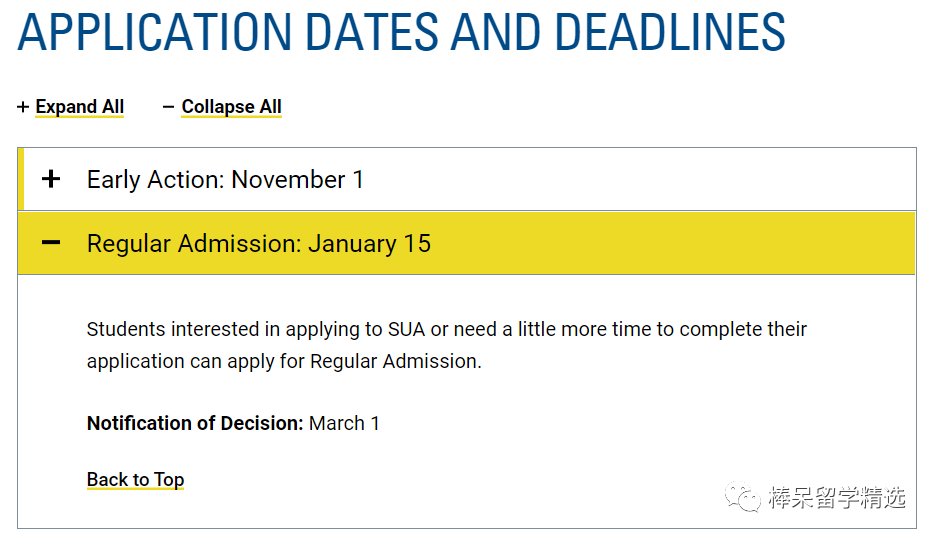Click the November 1 date in header
The height and width of the screenshot is (539, 936).
click(297, 180)
